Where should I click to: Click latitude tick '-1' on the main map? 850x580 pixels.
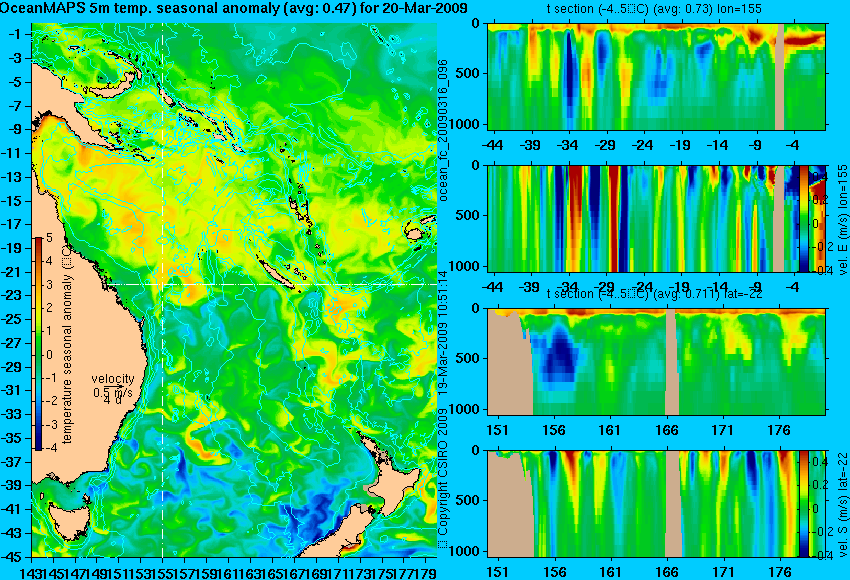pos(15,34)
